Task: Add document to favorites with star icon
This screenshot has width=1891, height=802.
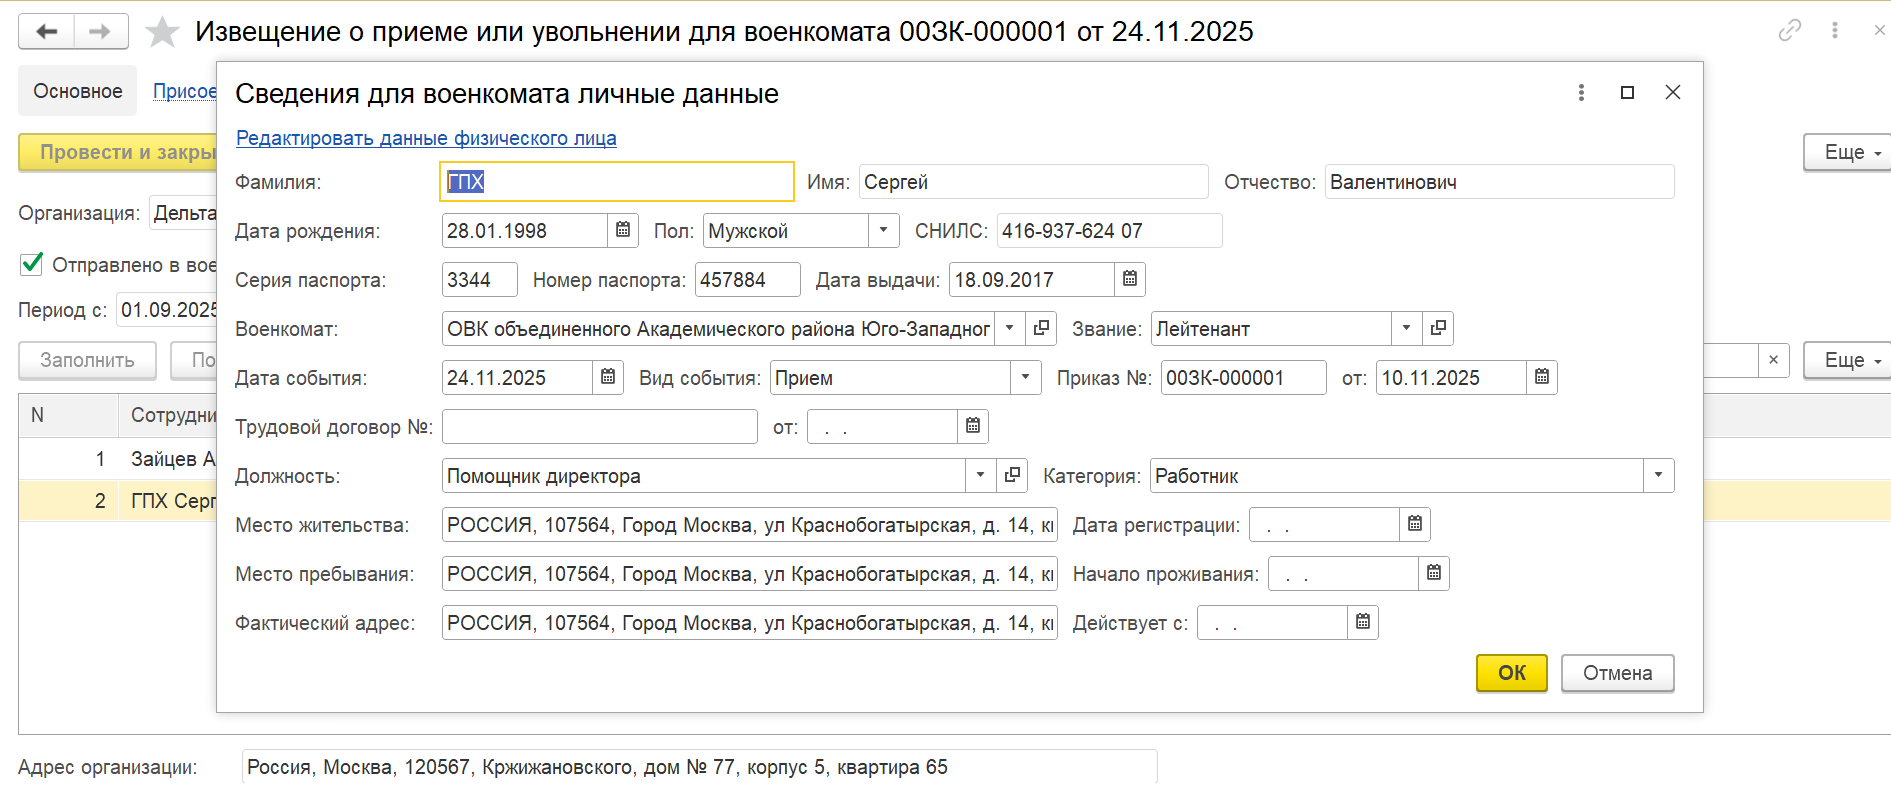Action: [x=162, y=32]
